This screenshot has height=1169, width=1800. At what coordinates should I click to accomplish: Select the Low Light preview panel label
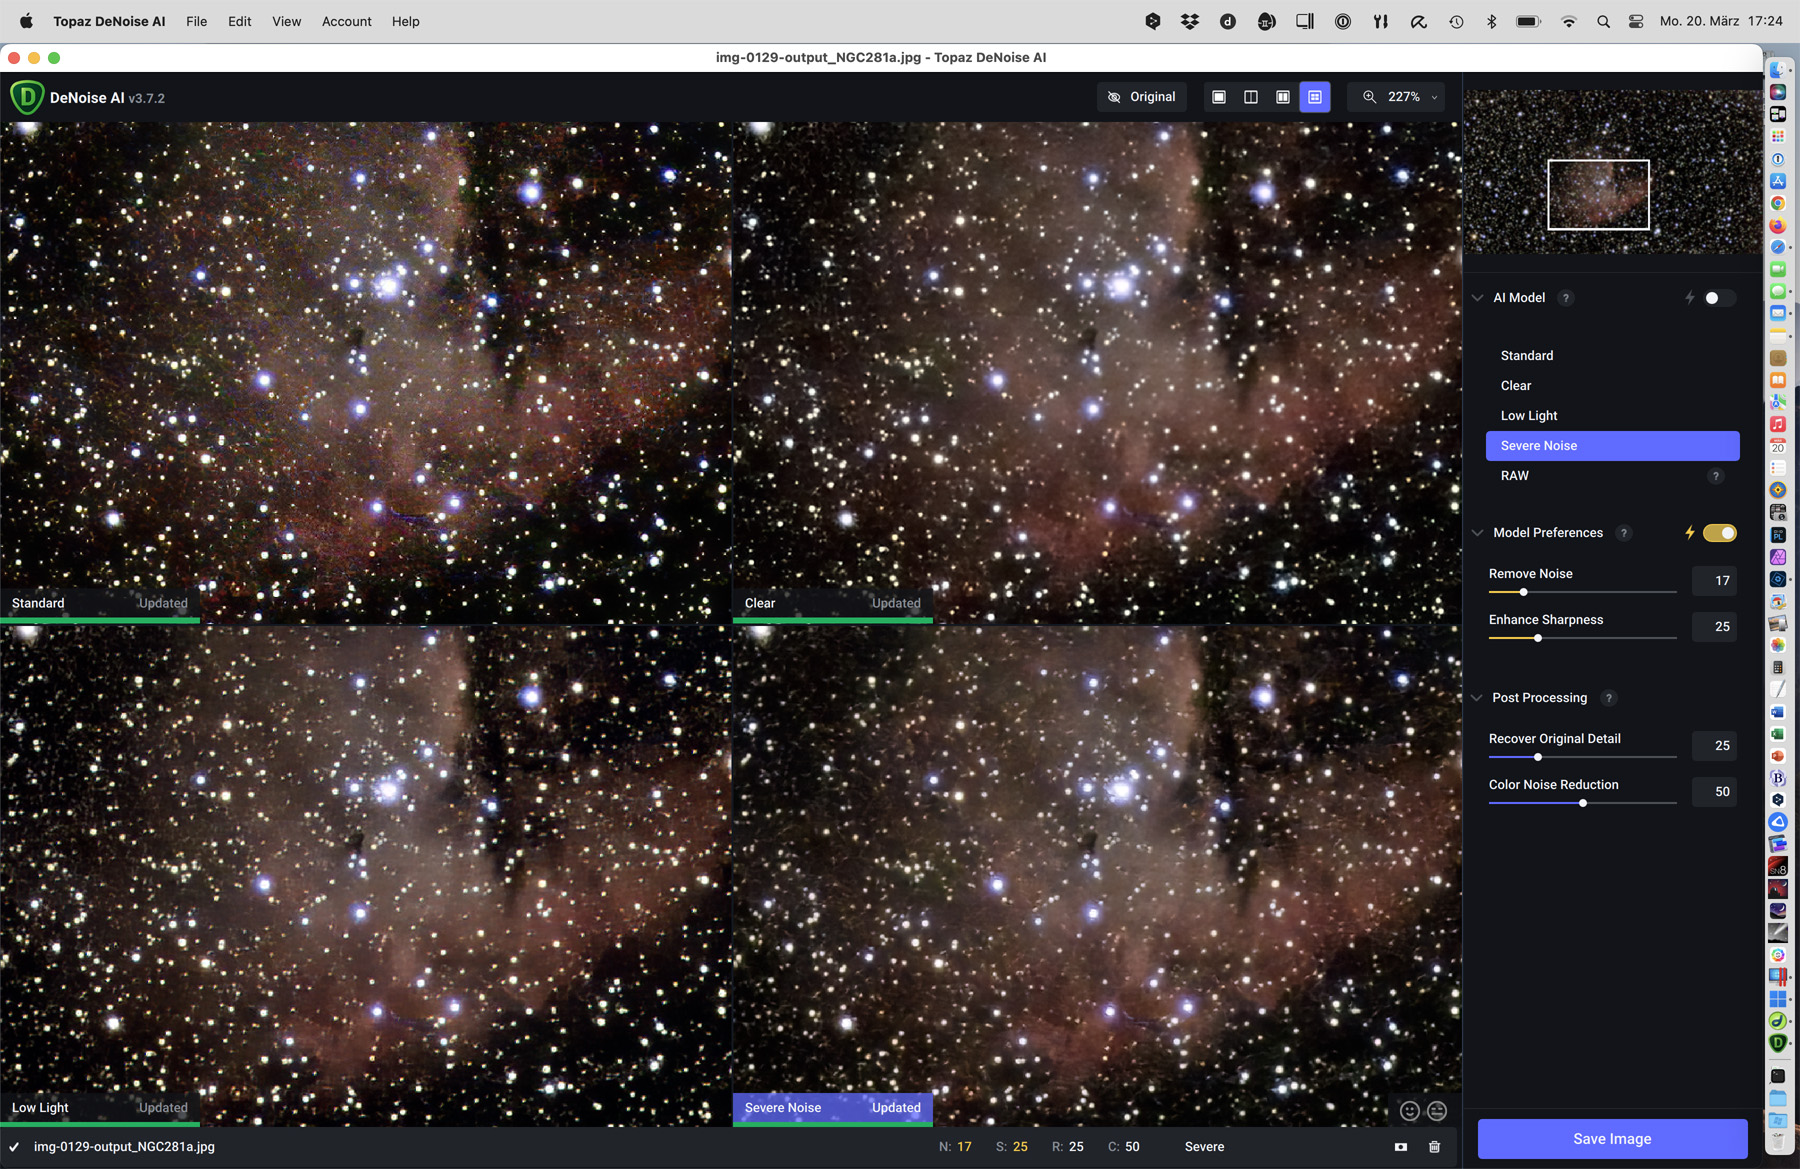click(100, 1107)
